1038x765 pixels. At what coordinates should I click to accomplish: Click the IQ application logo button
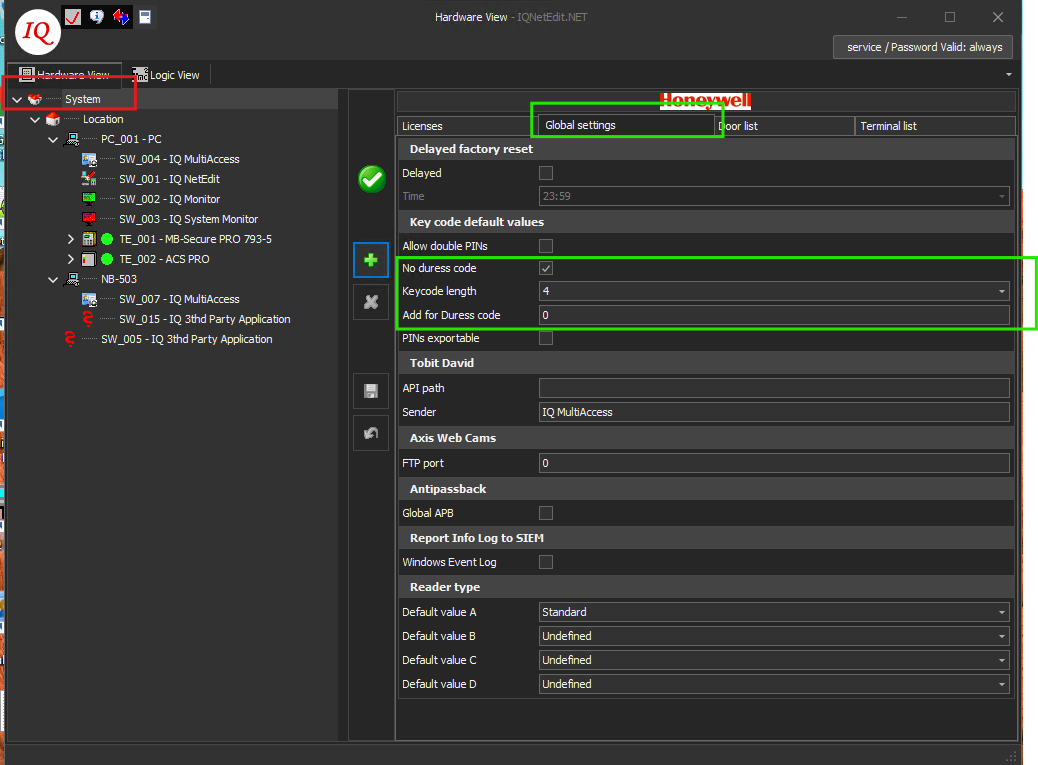coord(38,32)
